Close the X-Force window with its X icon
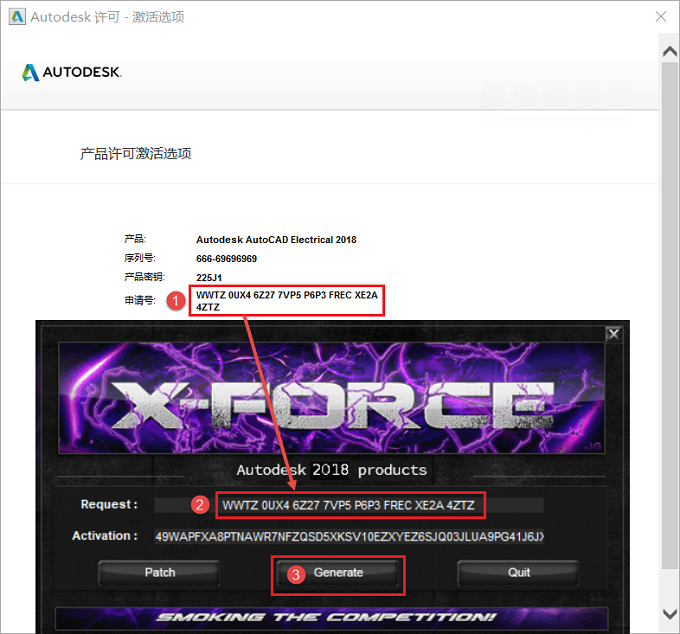Image resolution: width=680 pixels, height=634 pixels. click(x=614, y=334)
